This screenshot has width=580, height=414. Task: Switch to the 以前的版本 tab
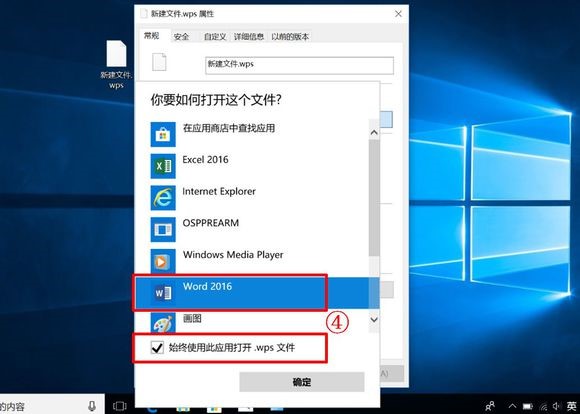tap(290, 37)
